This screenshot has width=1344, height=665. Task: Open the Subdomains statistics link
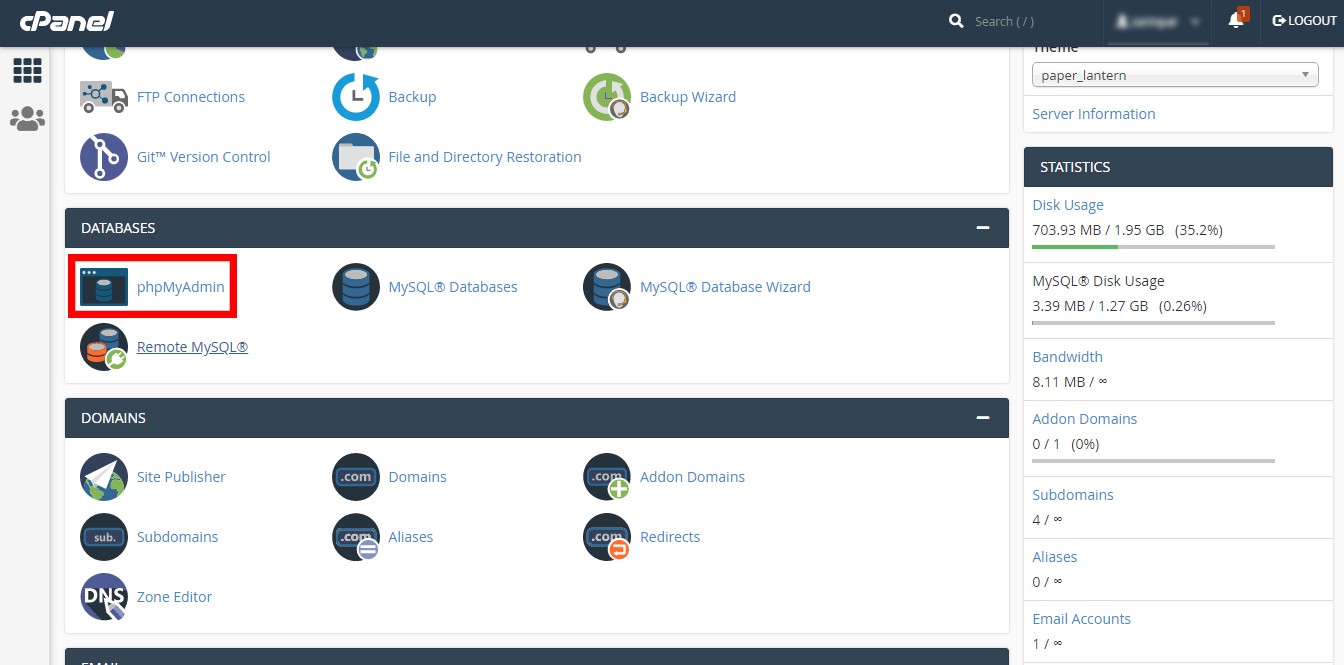click(1073, 495)
